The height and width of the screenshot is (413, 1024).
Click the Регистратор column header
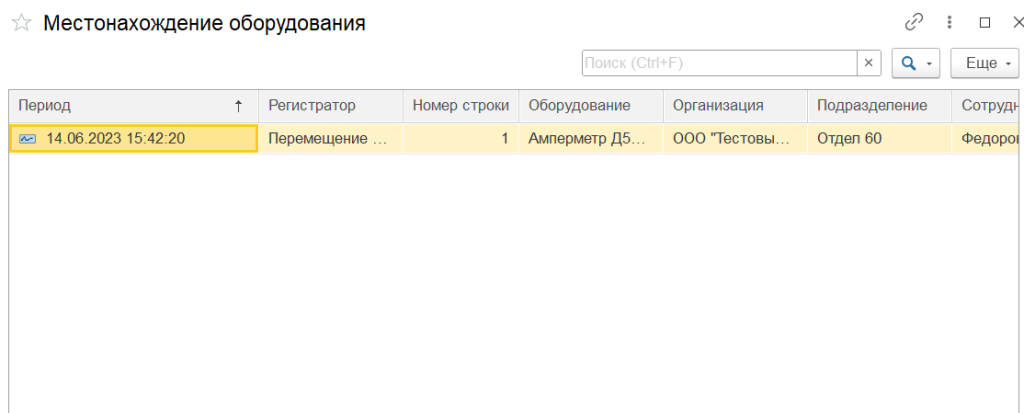tap(330, 106)
